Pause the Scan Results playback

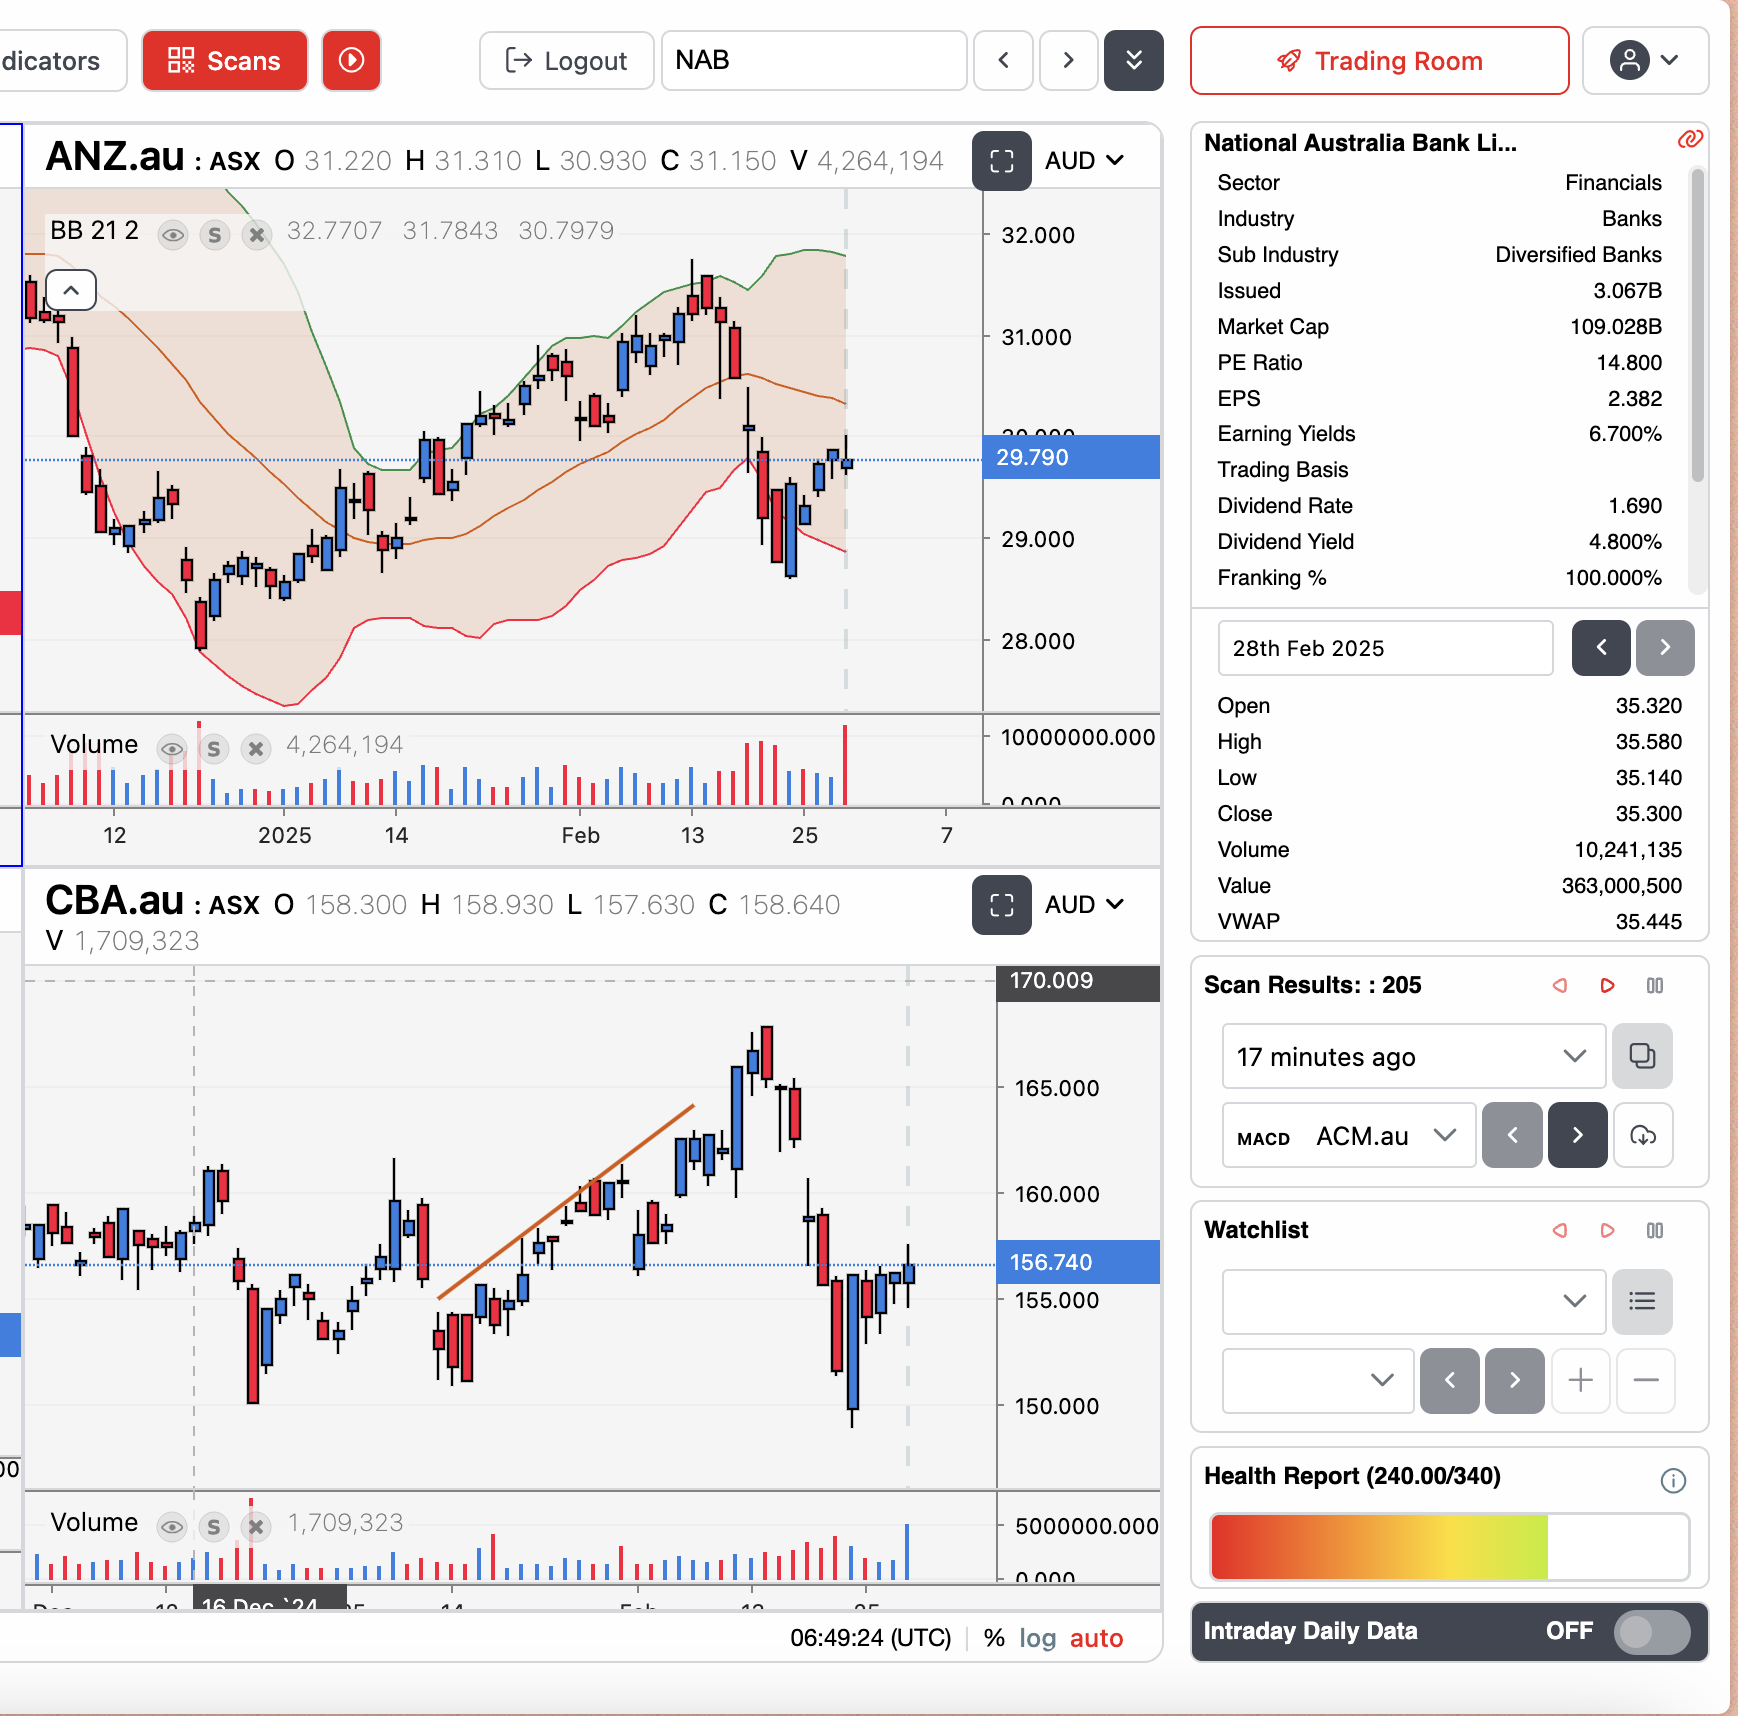(x=1655, y=985)
